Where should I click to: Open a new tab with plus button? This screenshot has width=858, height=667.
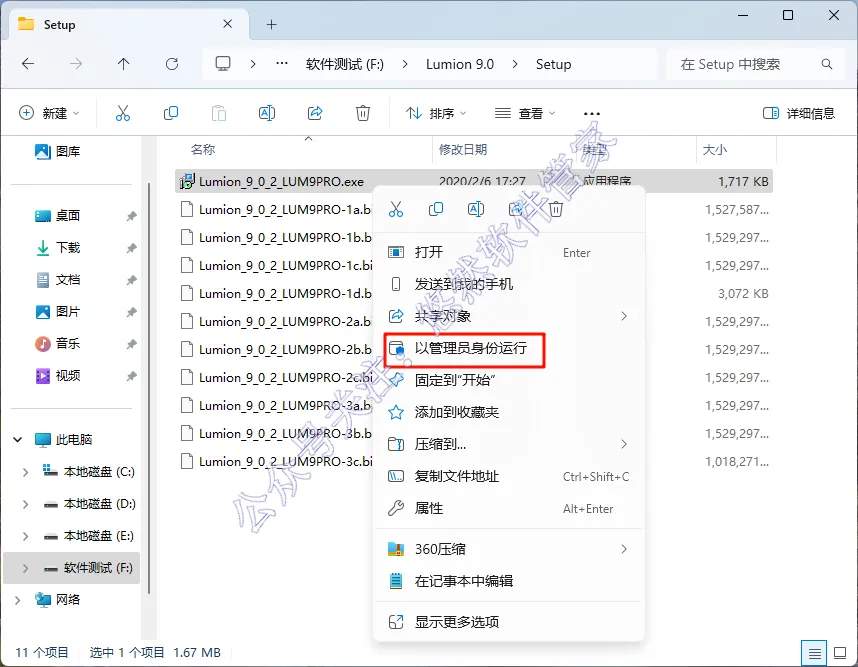(x=271, y=25)
